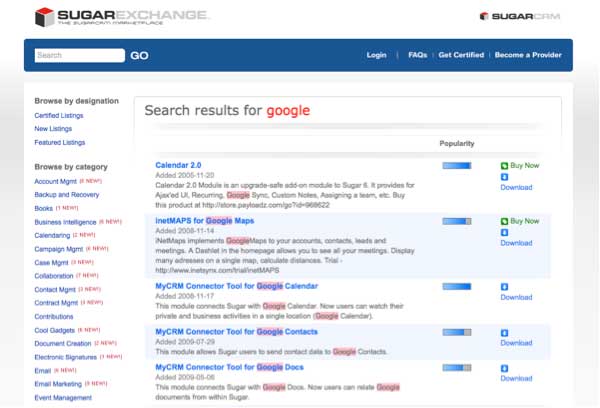Open Contributions category

click(54, 317)
